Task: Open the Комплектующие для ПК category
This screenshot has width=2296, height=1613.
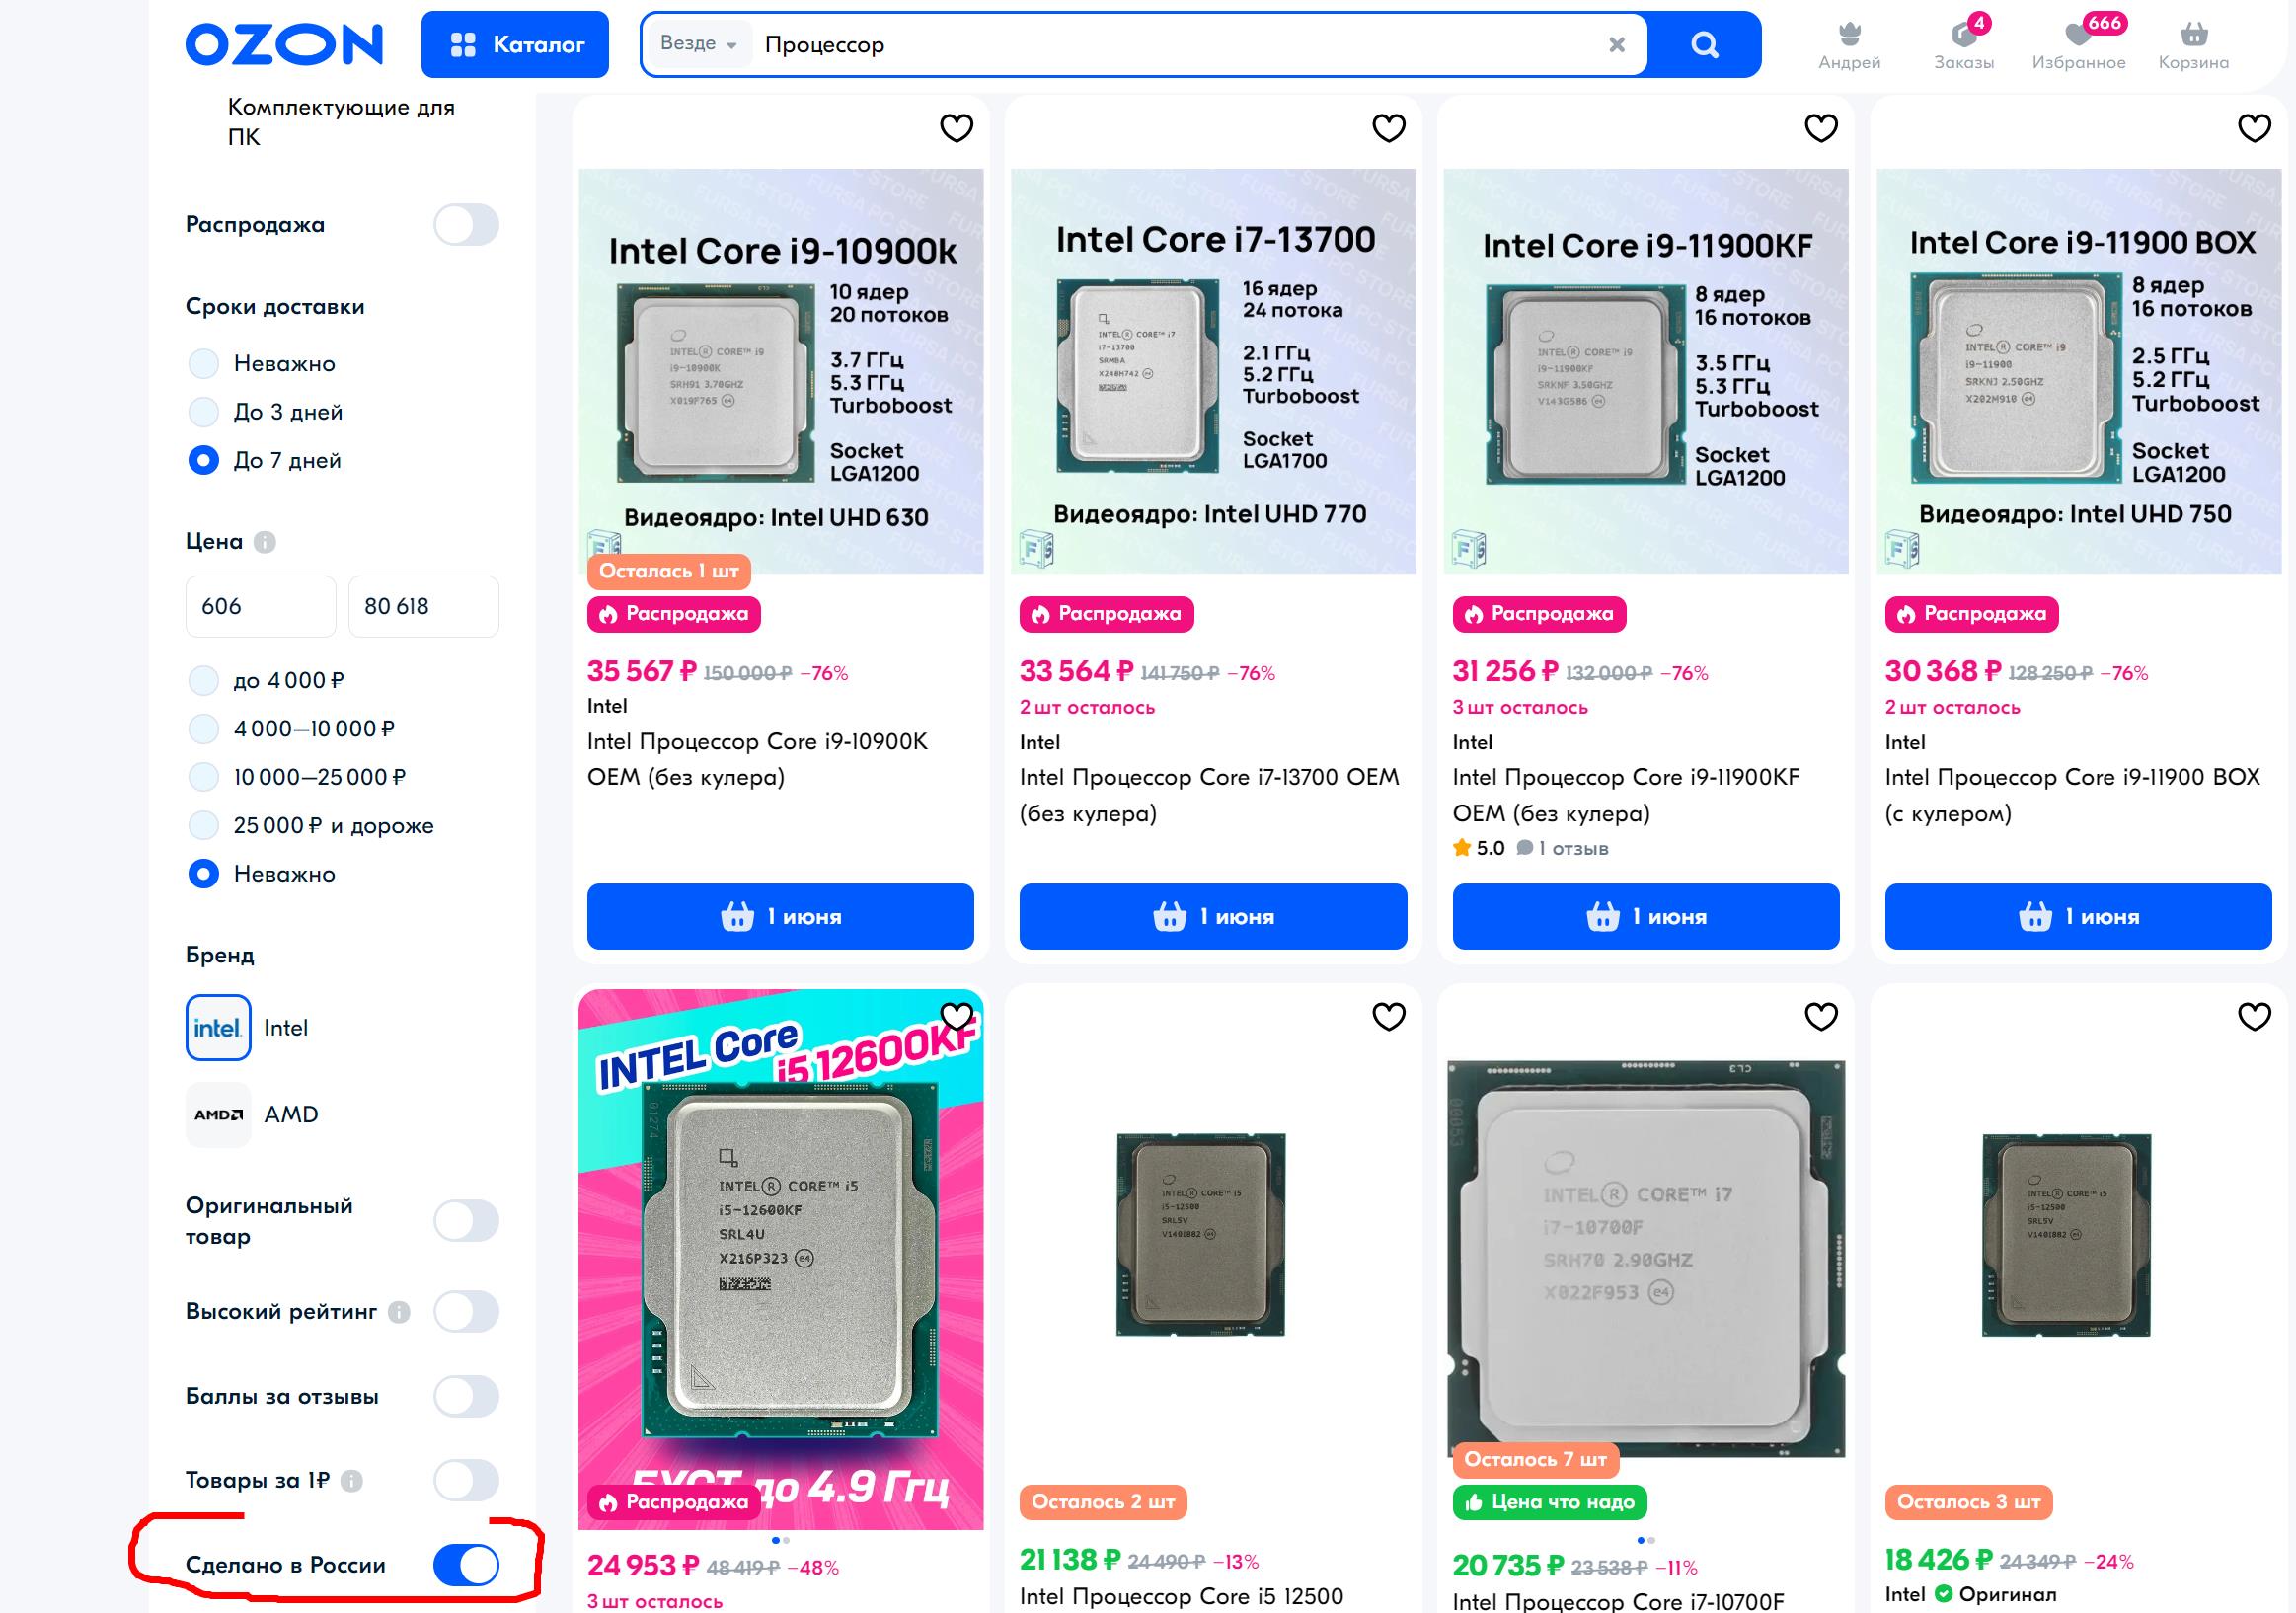Action: pyautogui.click(x=341, y=121)
